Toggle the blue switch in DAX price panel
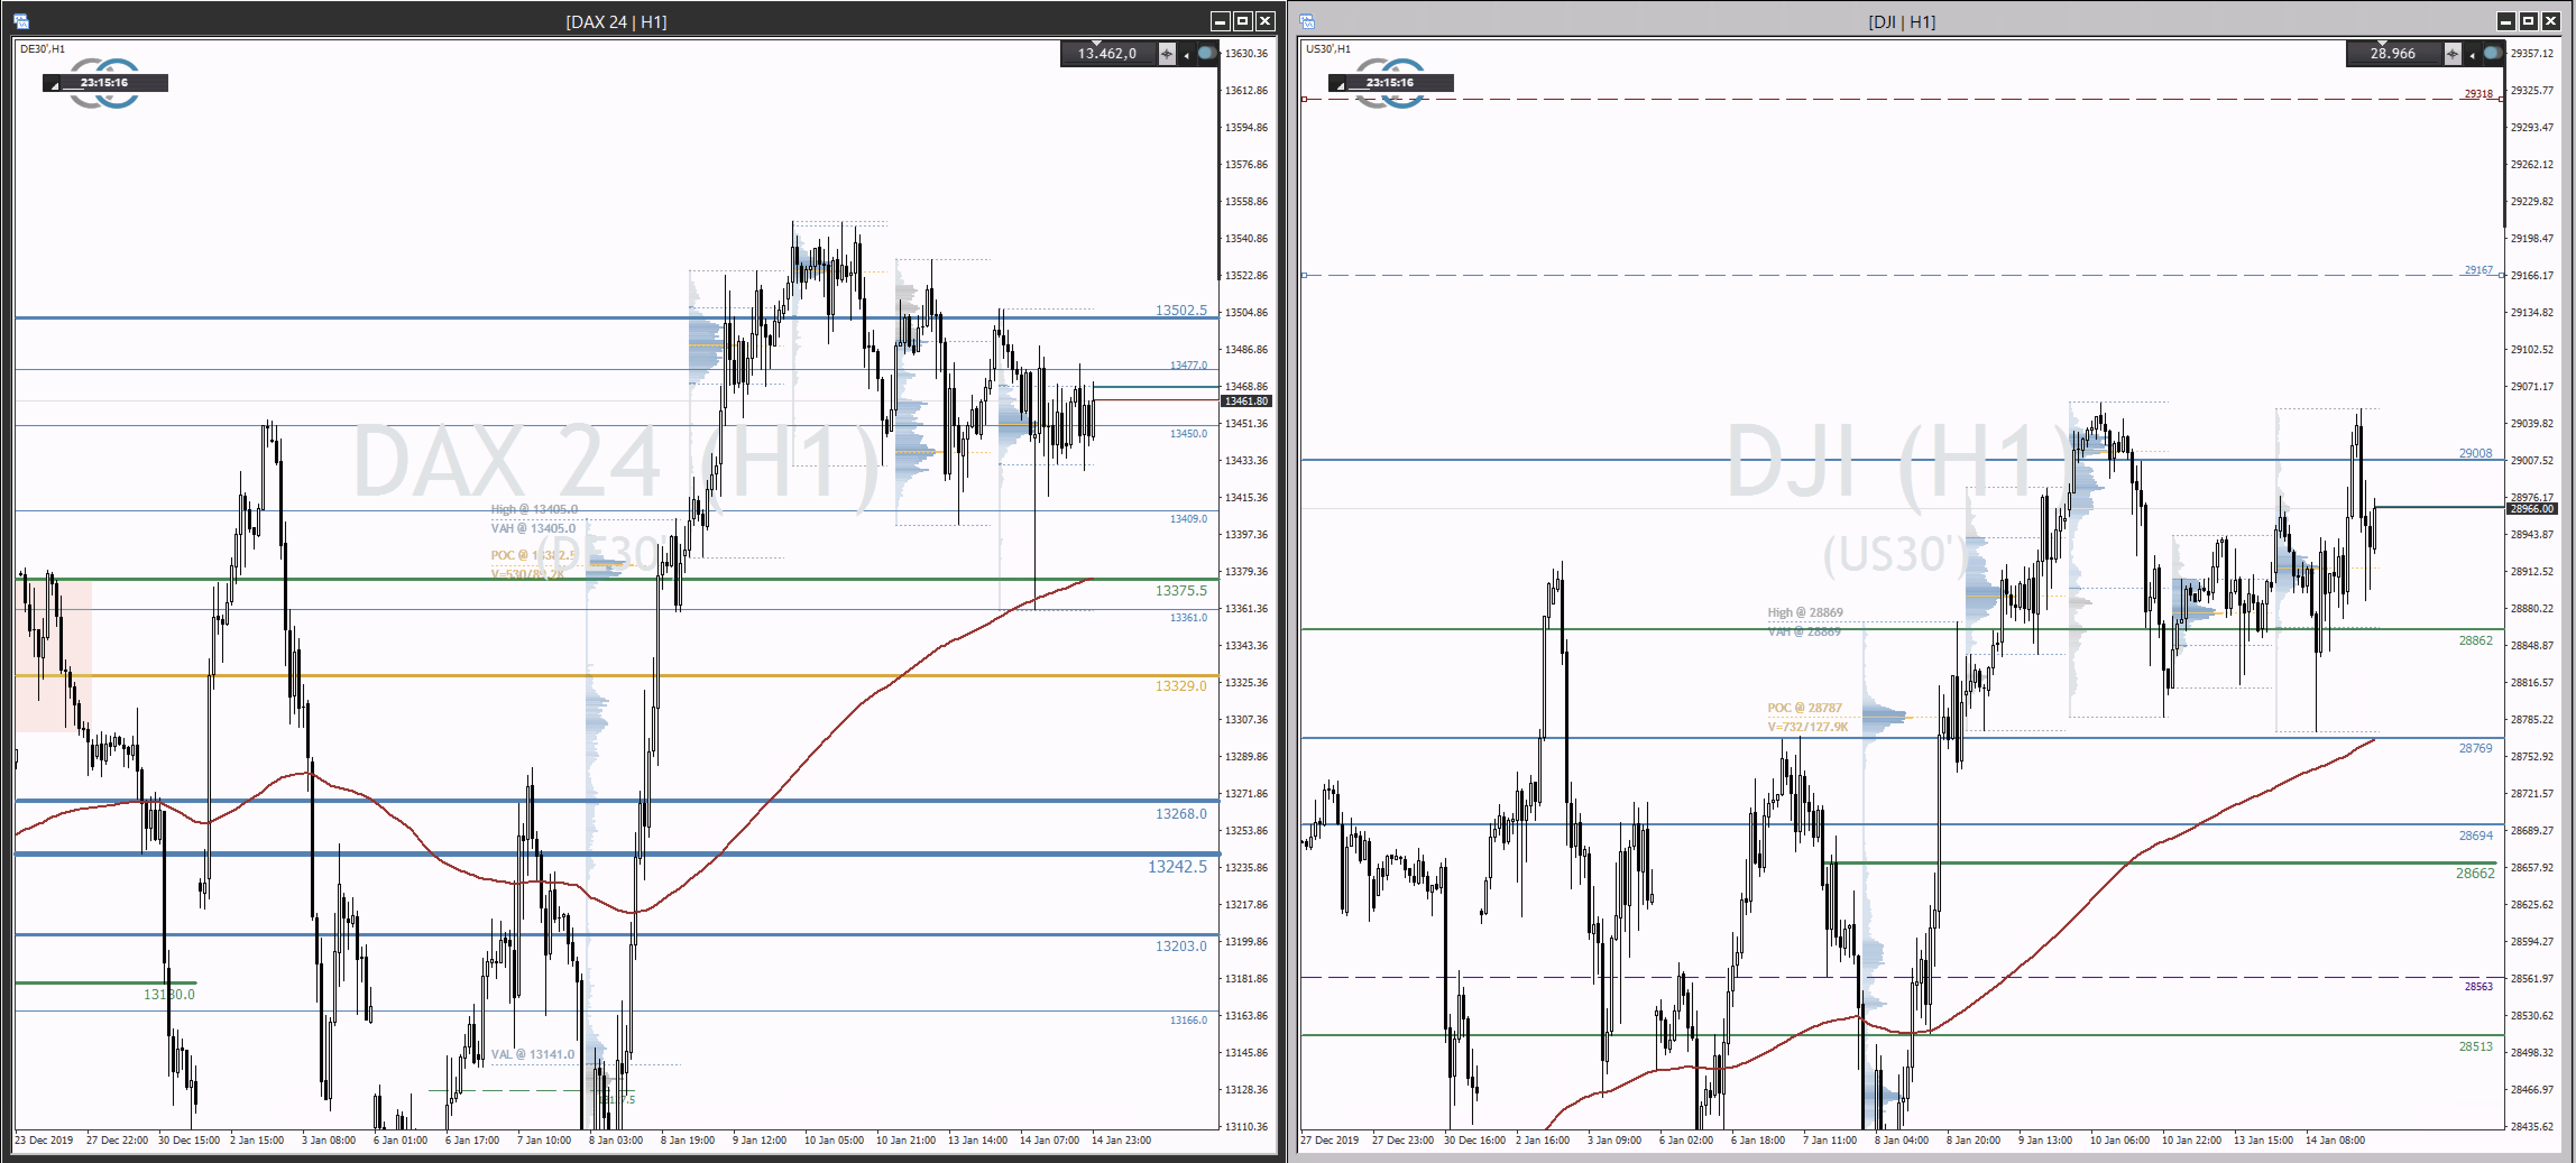The width and height of the screenshot is (2576, 1163). (1207, 53)
